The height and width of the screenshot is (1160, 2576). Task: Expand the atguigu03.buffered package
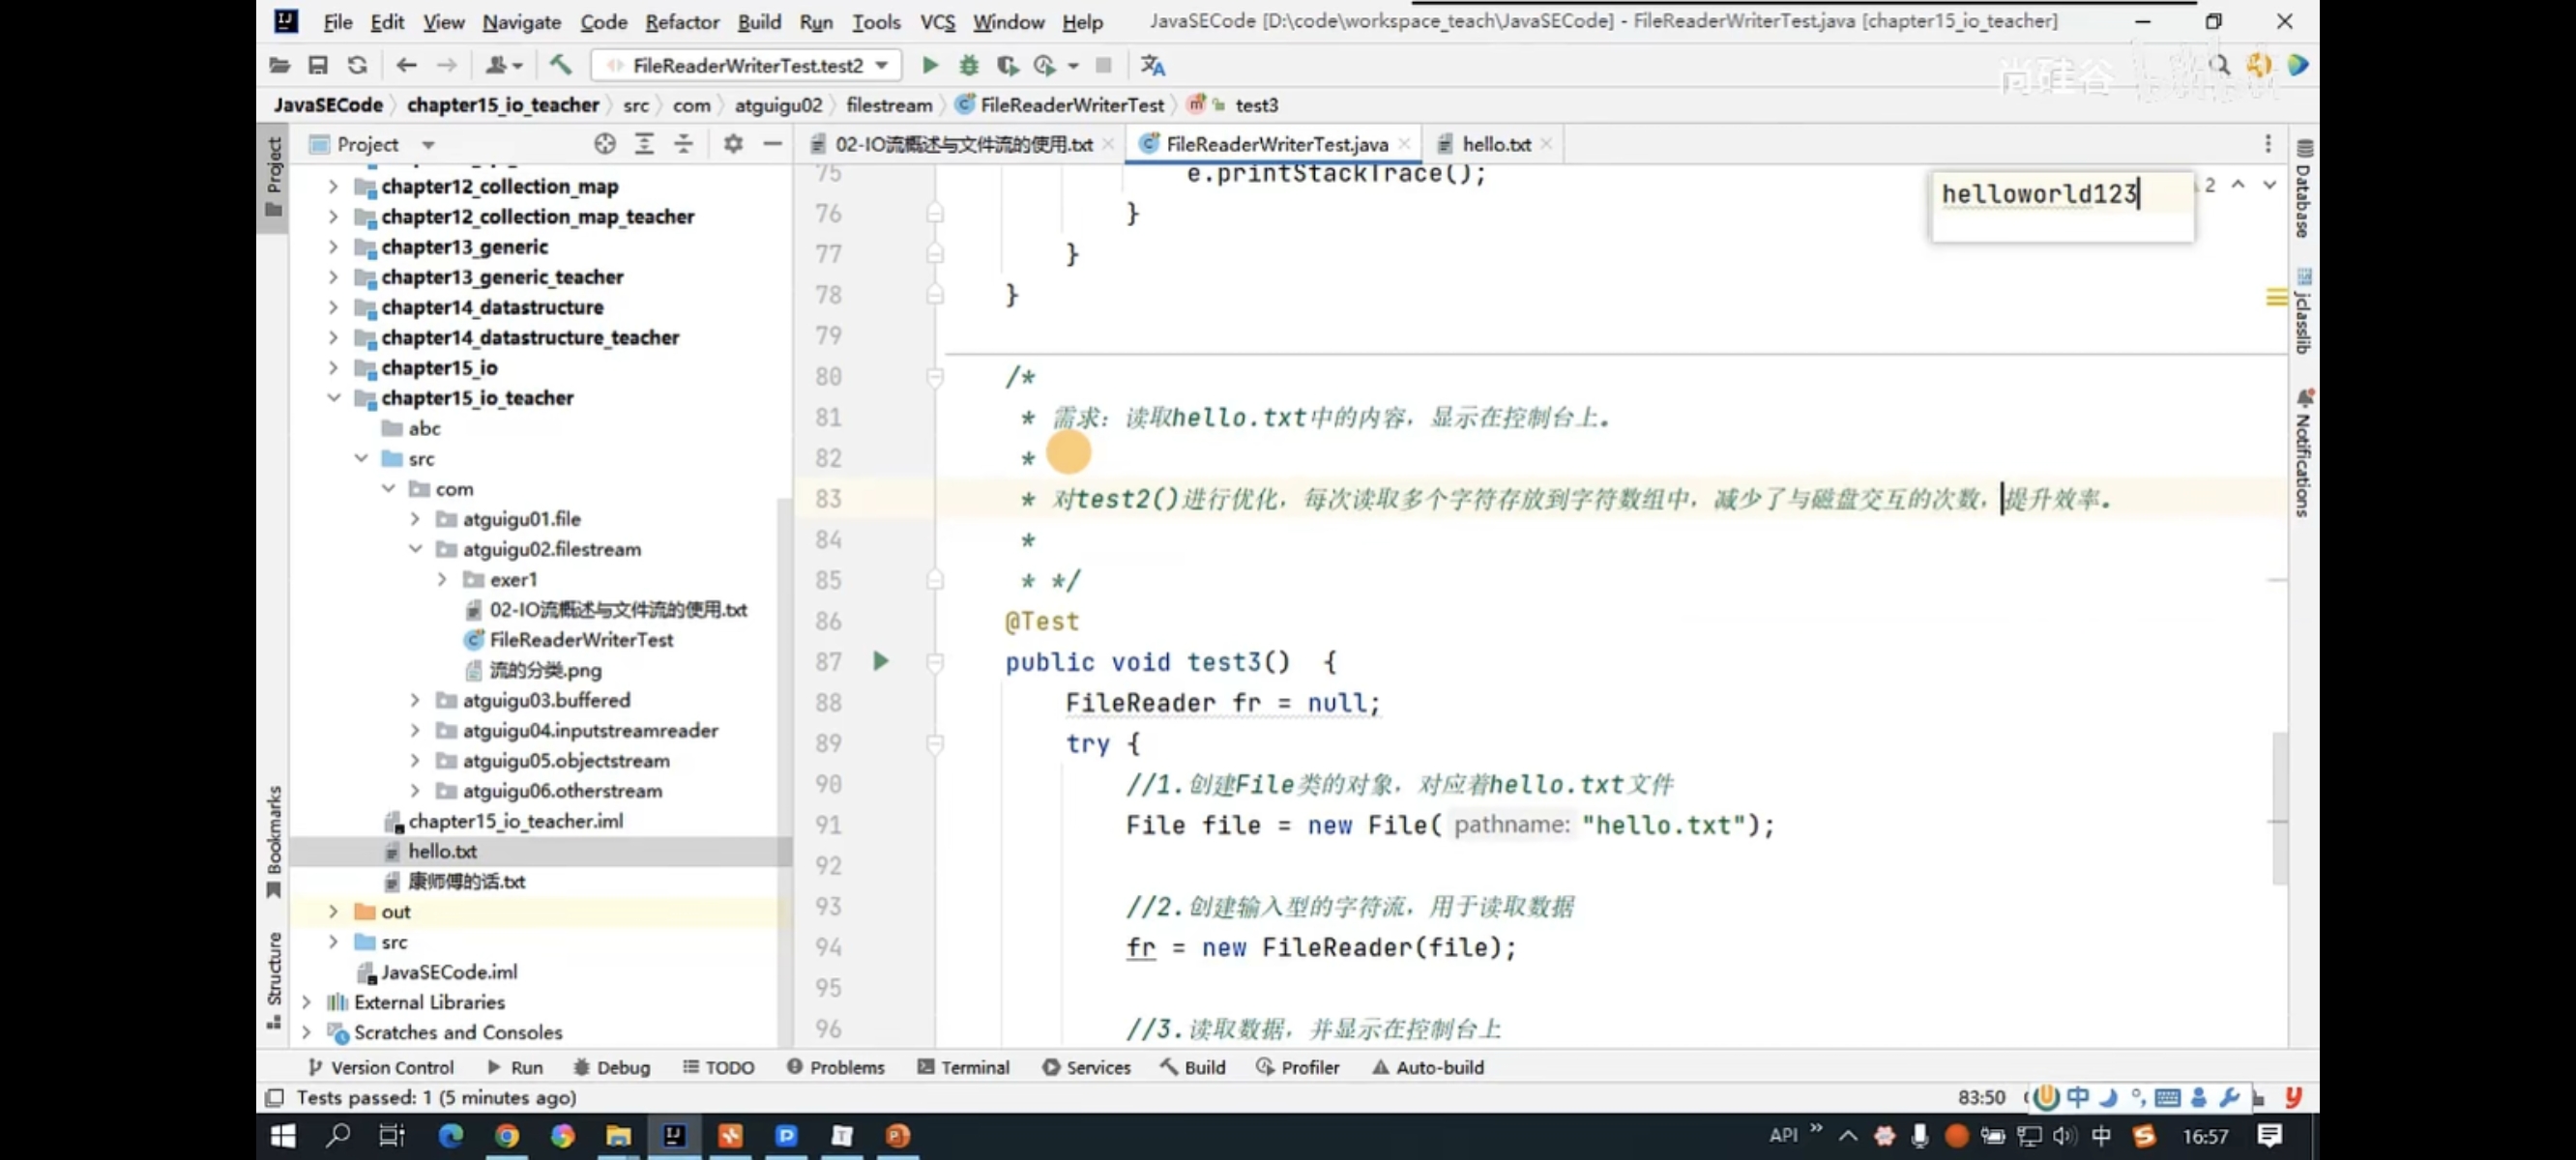tap(415, 700)
